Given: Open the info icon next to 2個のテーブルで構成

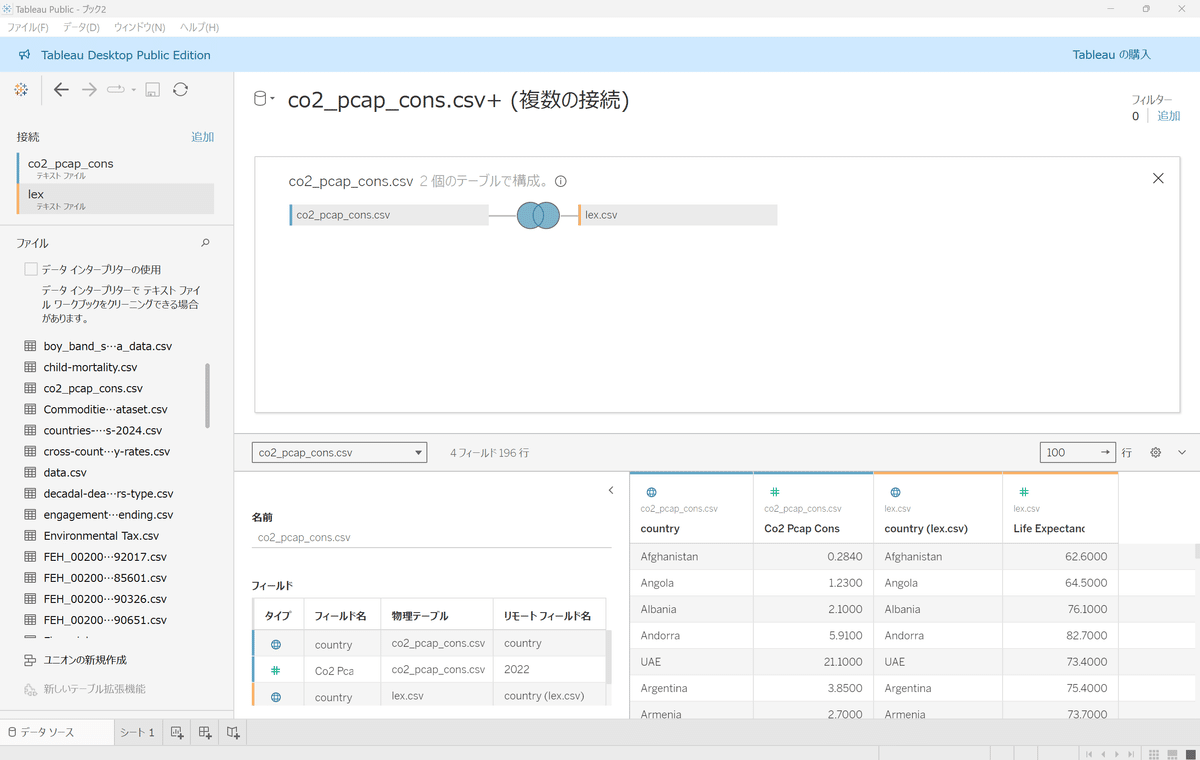Looking at the screenshot, I should pyautogui.click(x=561, y=182).
